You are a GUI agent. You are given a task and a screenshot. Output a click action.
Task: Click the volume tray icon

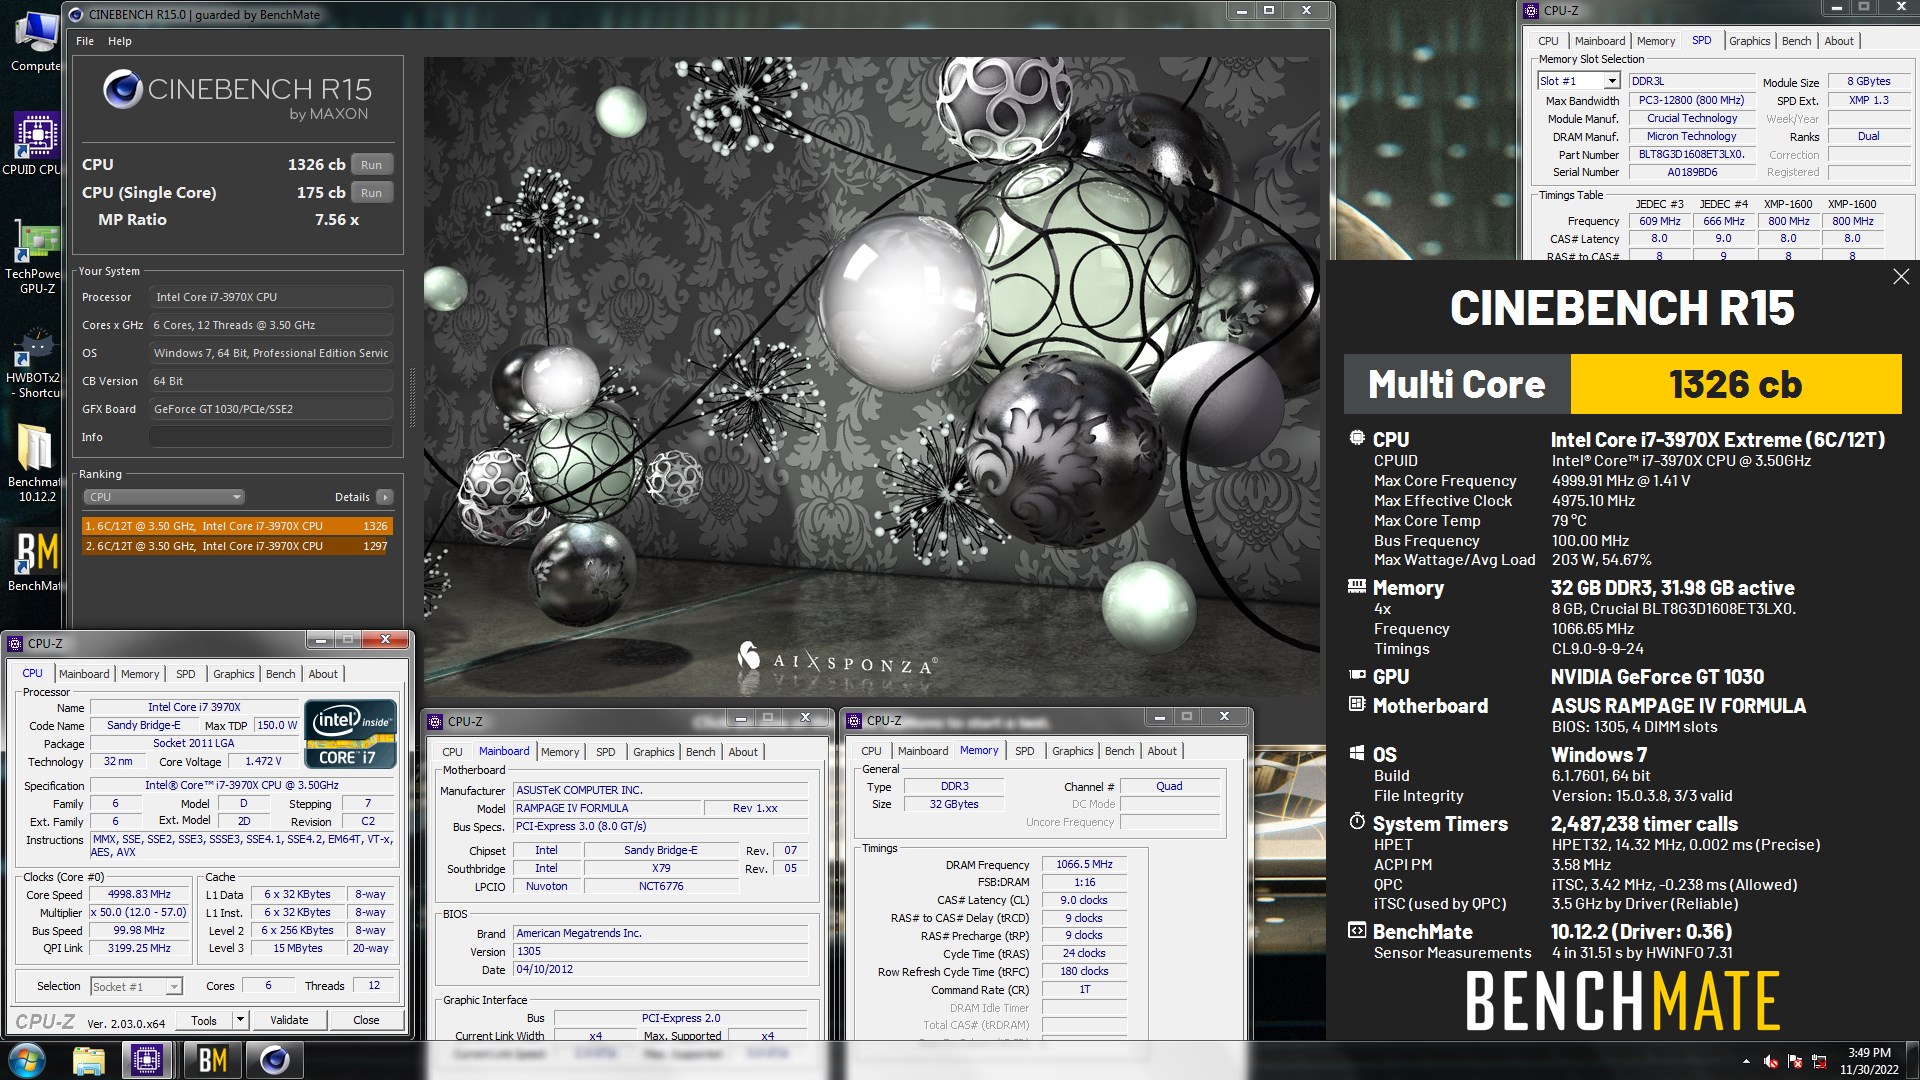pos(1771,1061)
